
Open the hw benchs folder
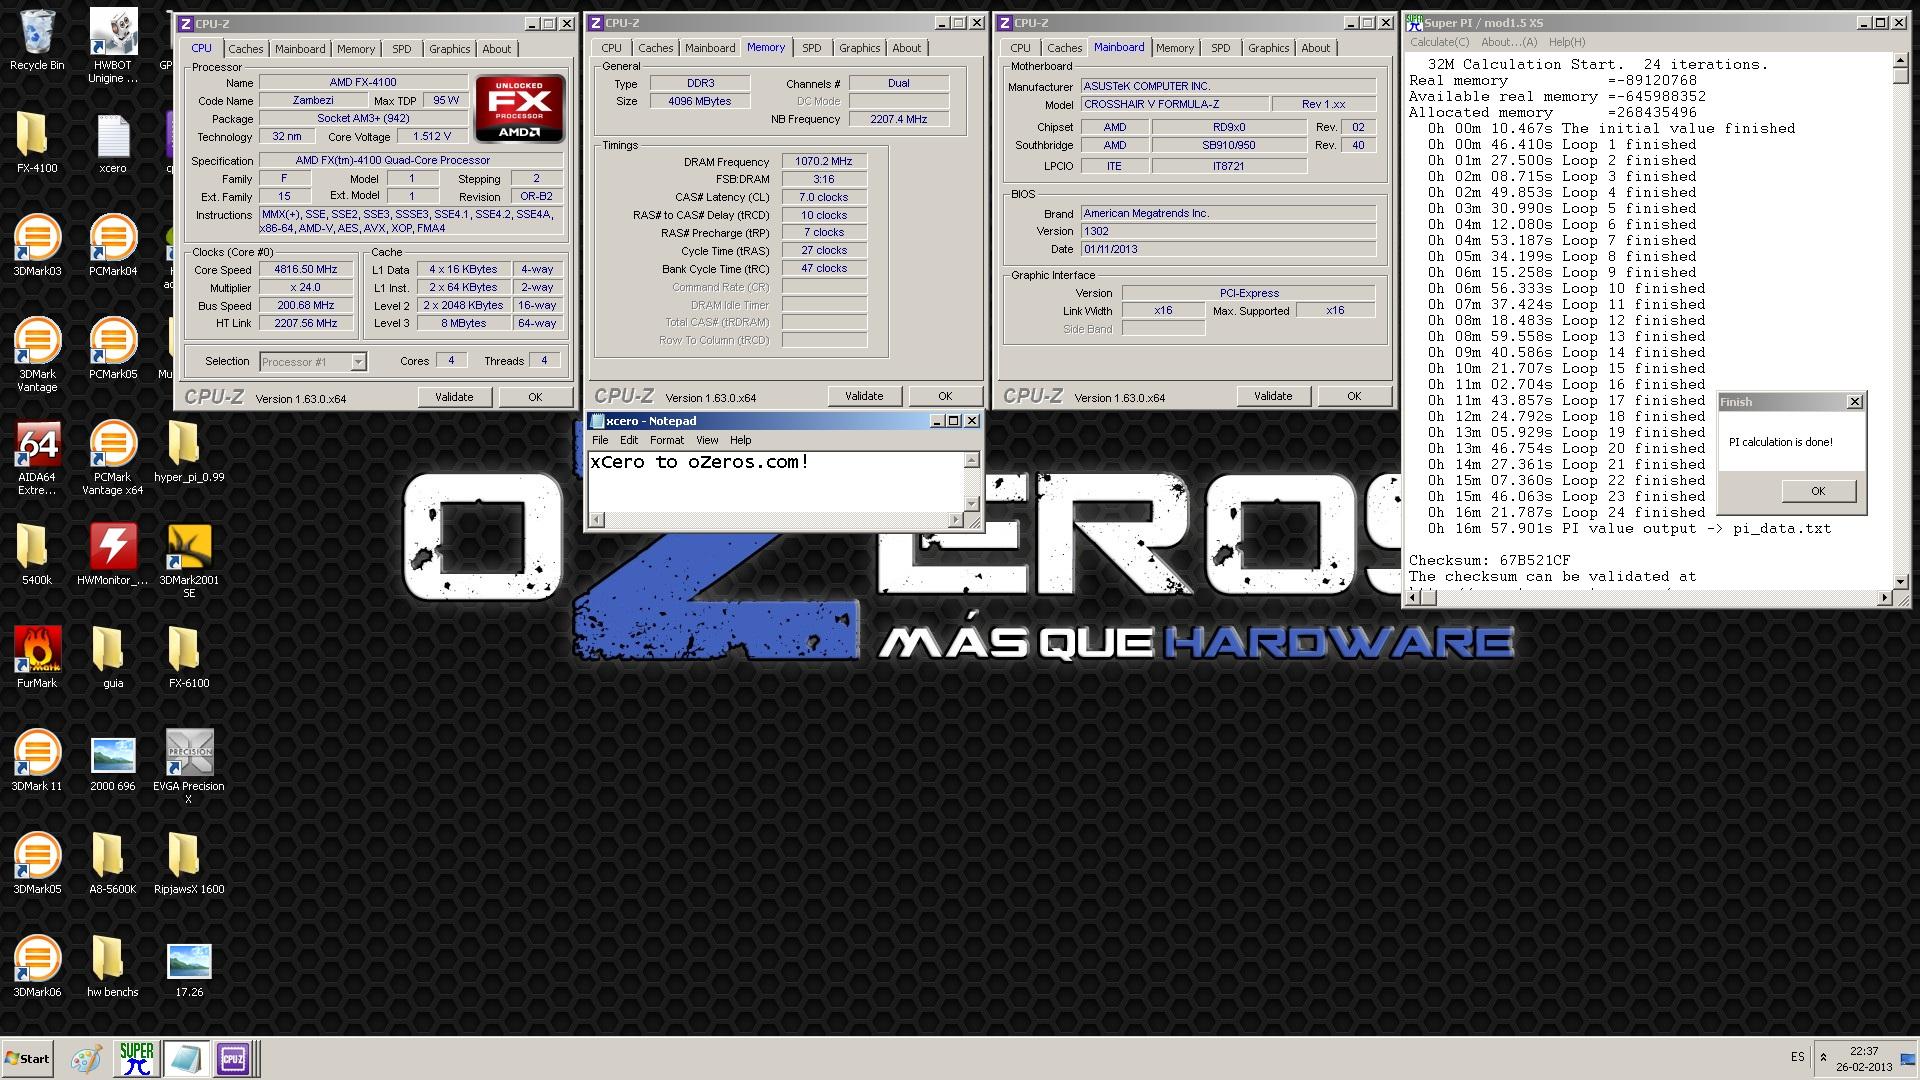(113, 967)
